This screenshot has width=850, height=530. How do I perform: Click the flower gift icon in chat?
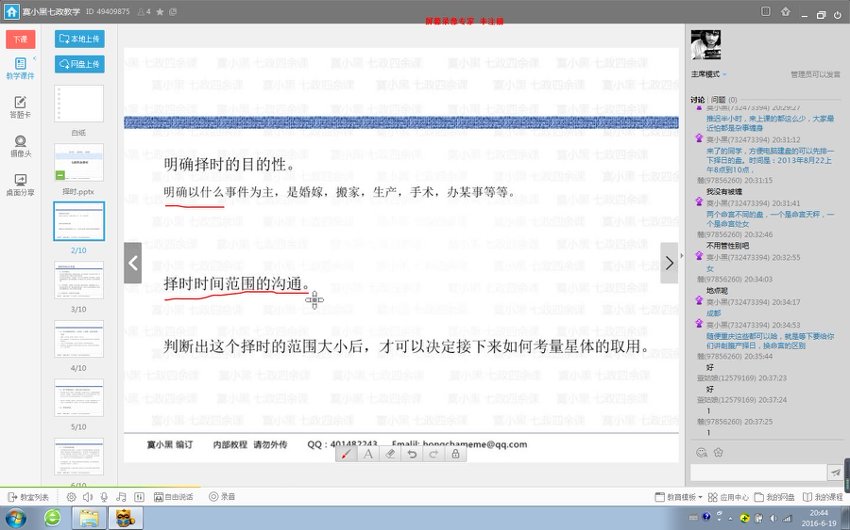[x=718, y=453]
